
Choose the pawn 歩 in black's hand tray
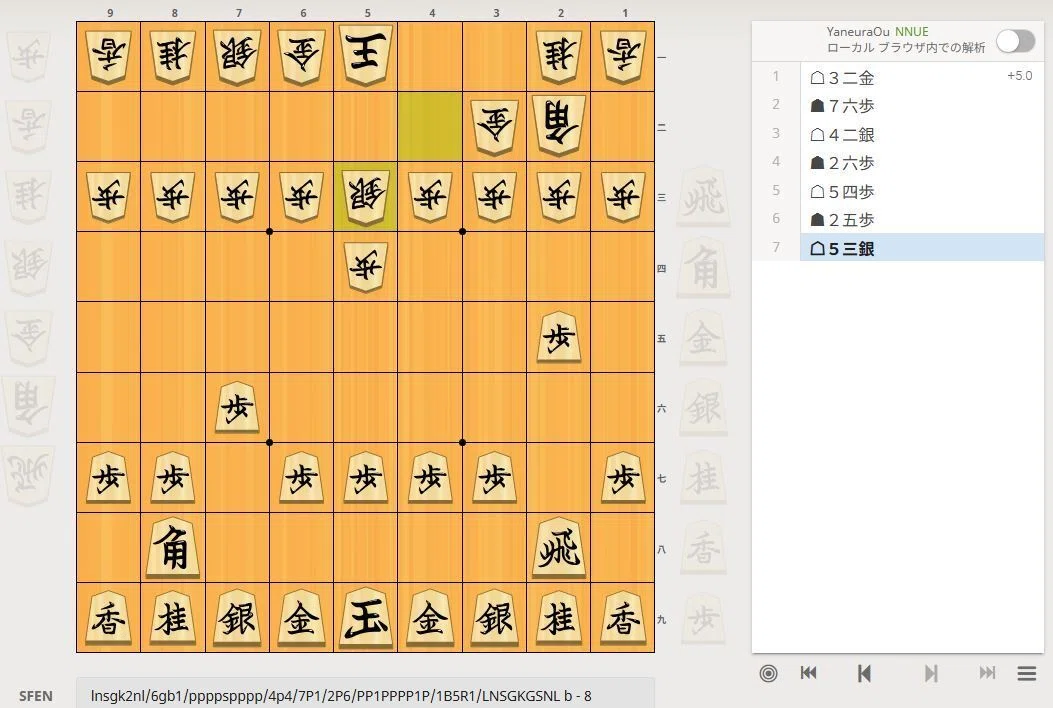(703, 617)
